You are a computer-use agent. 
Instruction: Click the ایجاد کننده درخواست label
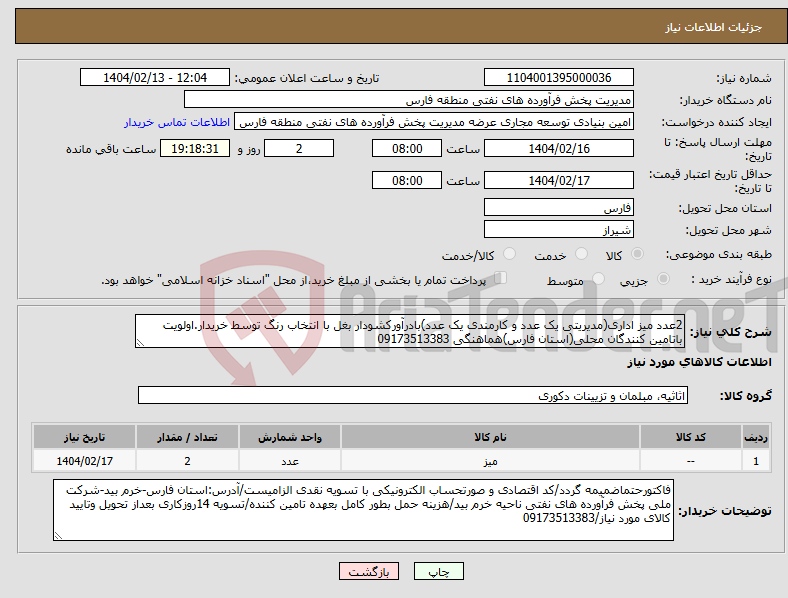(x=717, y=123)
